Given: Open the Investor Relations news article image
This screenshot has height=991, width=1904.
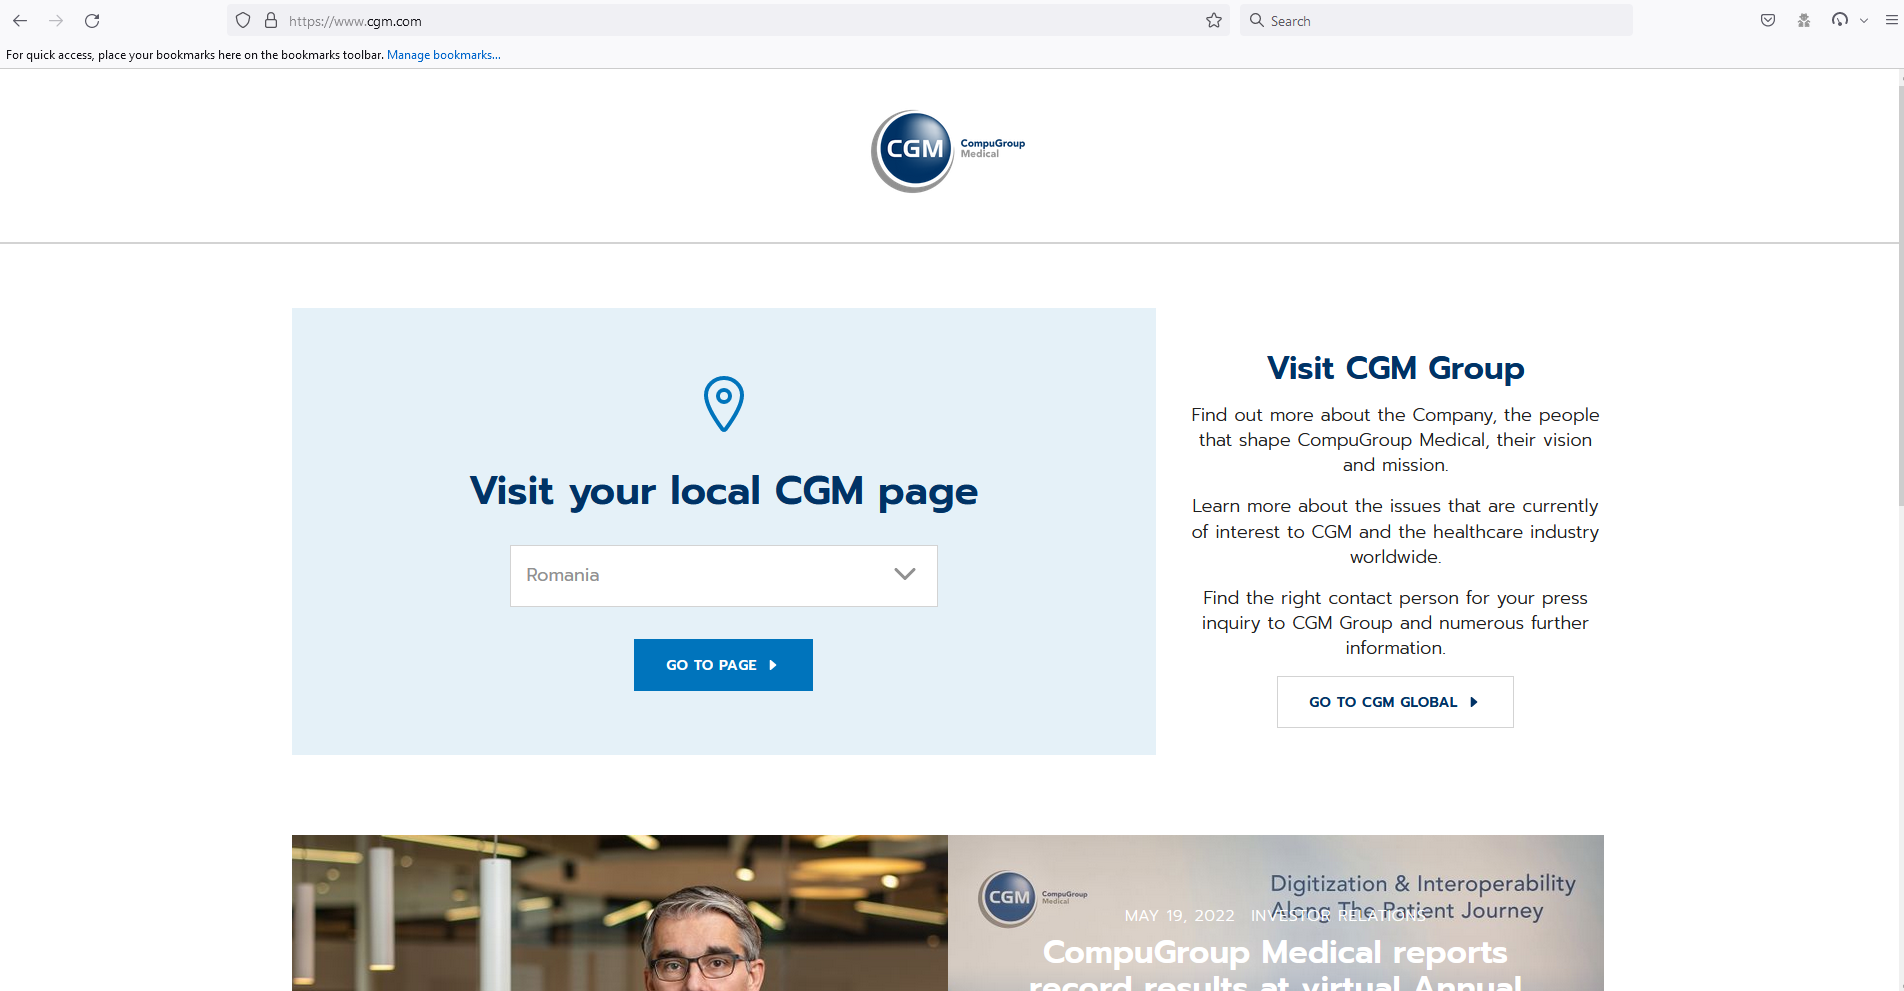Looking at the screenshot, I should (x=1276, y=913).
